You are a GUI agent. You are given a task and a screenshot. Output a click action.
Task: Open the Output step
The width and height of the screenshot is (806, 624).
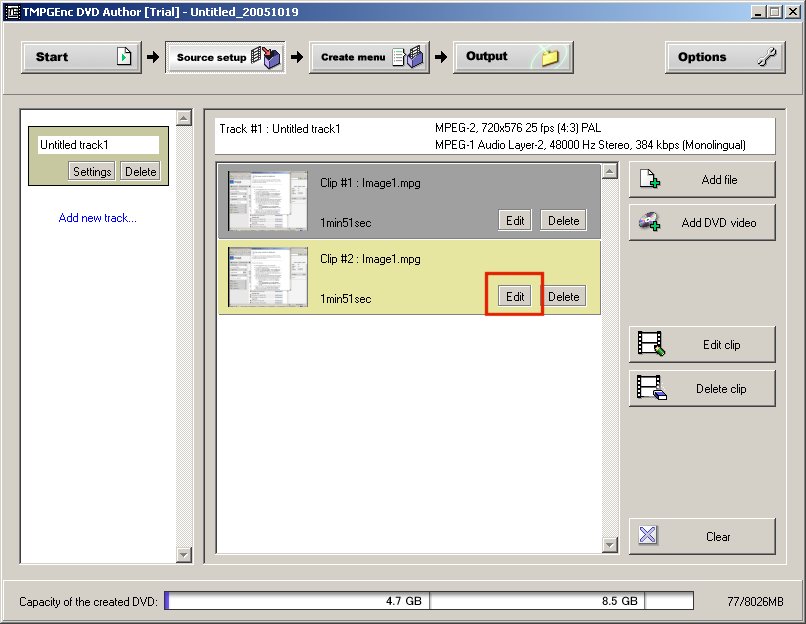point(513,57)
